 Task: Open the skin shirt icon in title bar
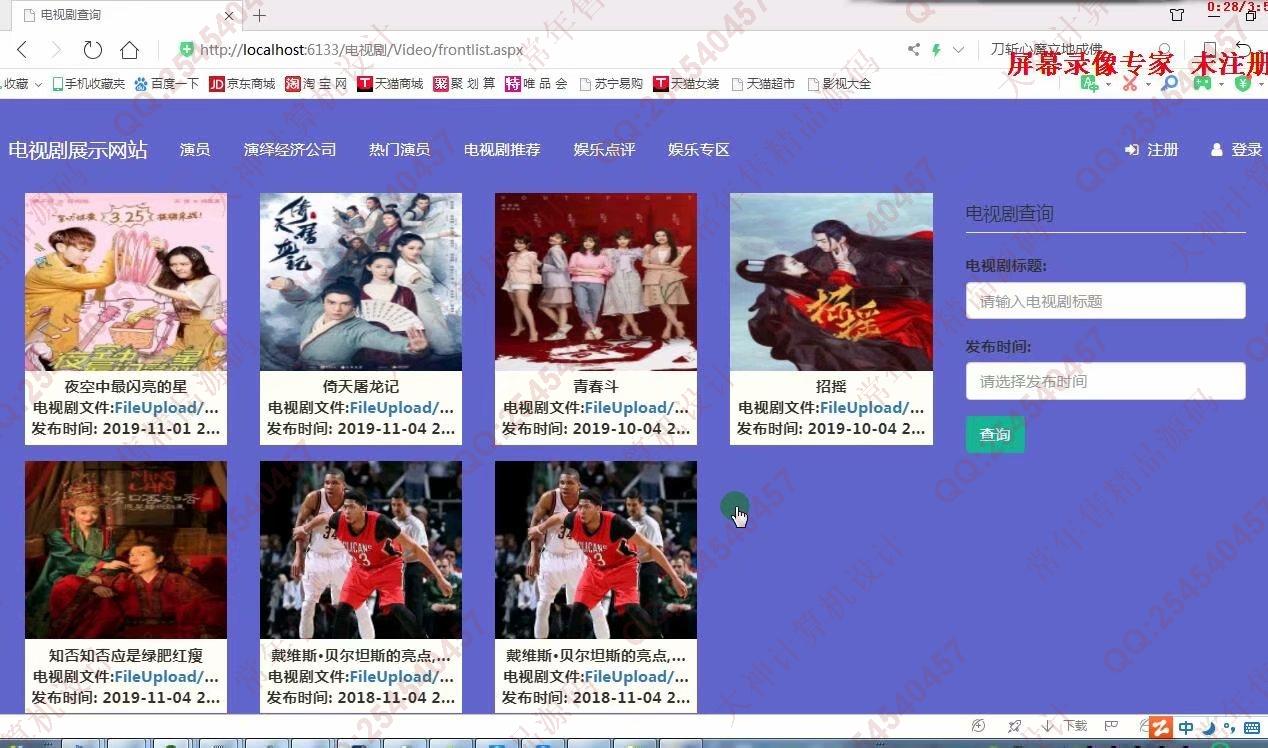click(1176, 15)
